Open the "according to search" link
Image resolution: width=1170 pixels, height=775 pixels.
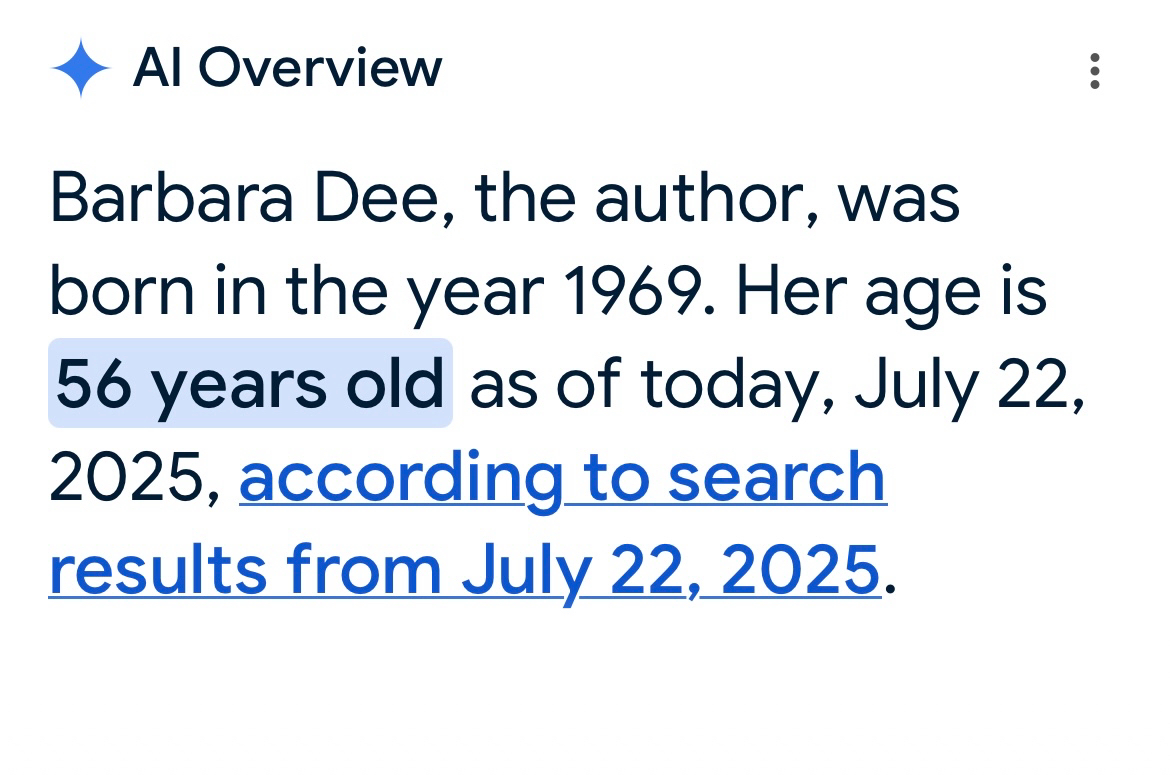(563, 478)
